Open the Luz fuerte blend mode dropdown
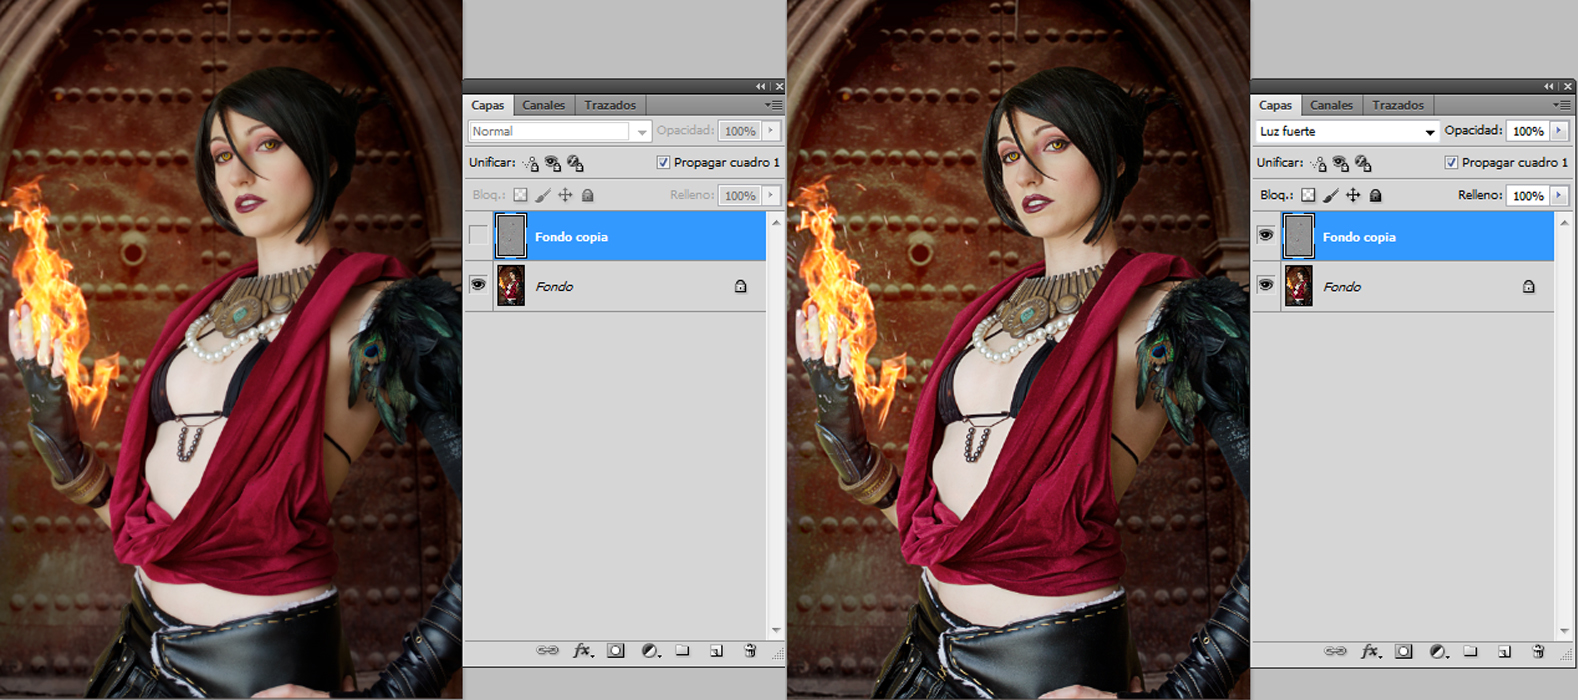1578x700 pixels. coord(1346,131)
